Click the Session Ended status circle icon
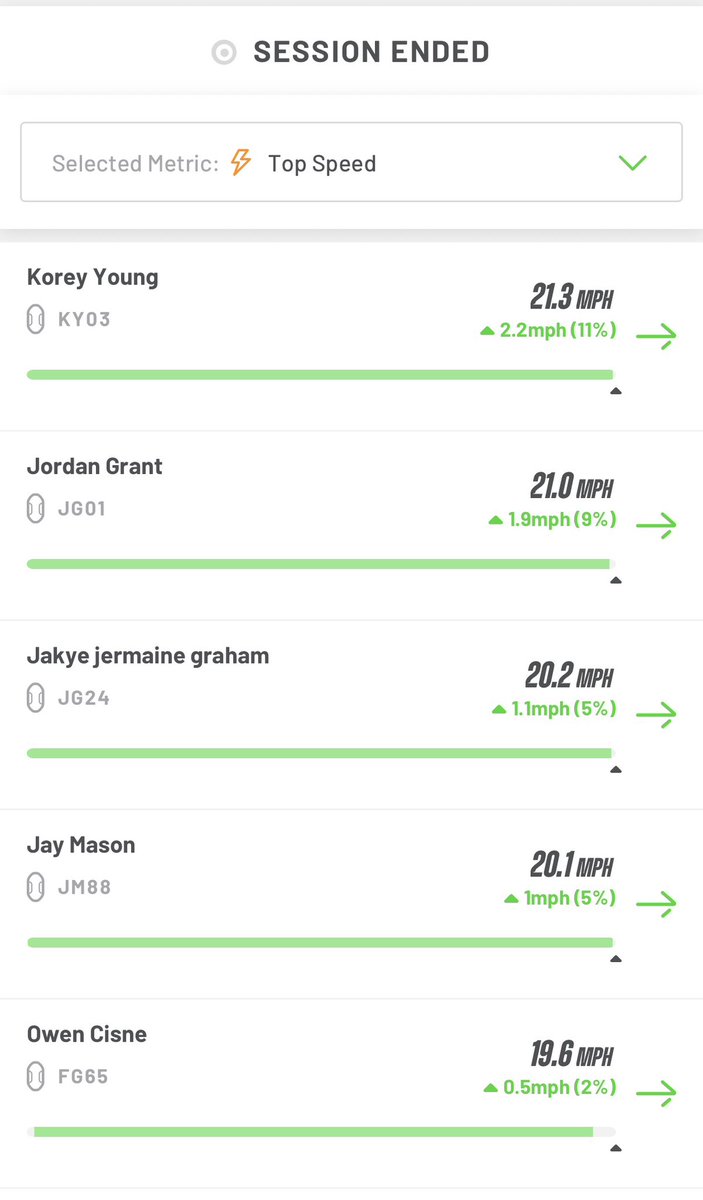This screenshot has height=1200, width=703. 224,53
